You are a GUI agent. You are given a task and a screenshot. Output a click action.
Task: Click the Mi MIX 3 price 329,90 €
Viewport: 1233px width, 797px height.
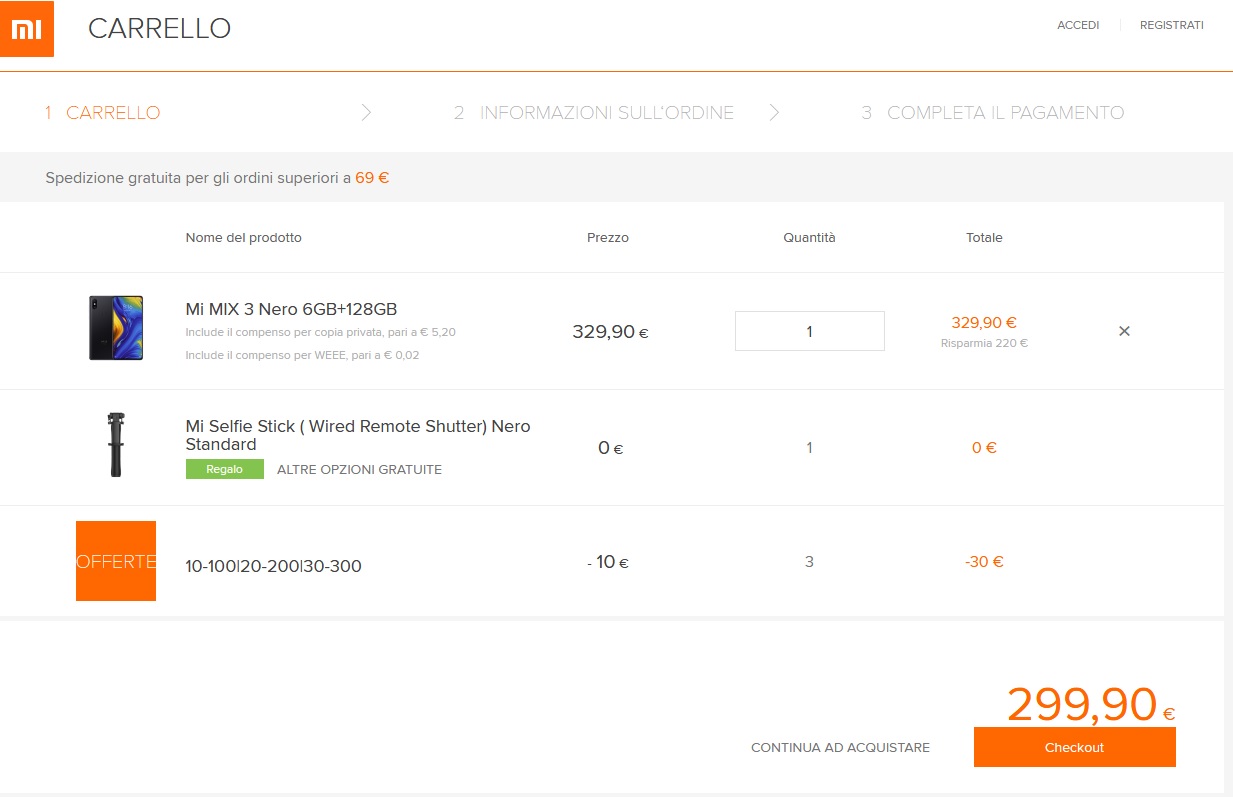click(x=610, y=332)
